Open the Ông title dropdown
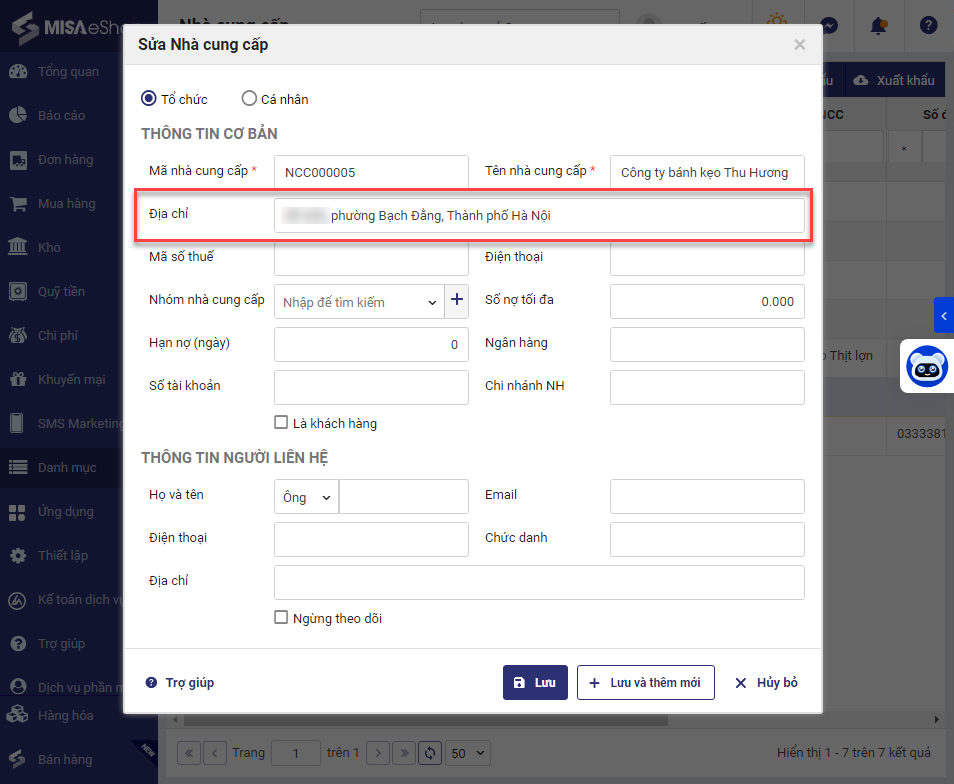Screen dimensions: 954x784 coord(307,497)
